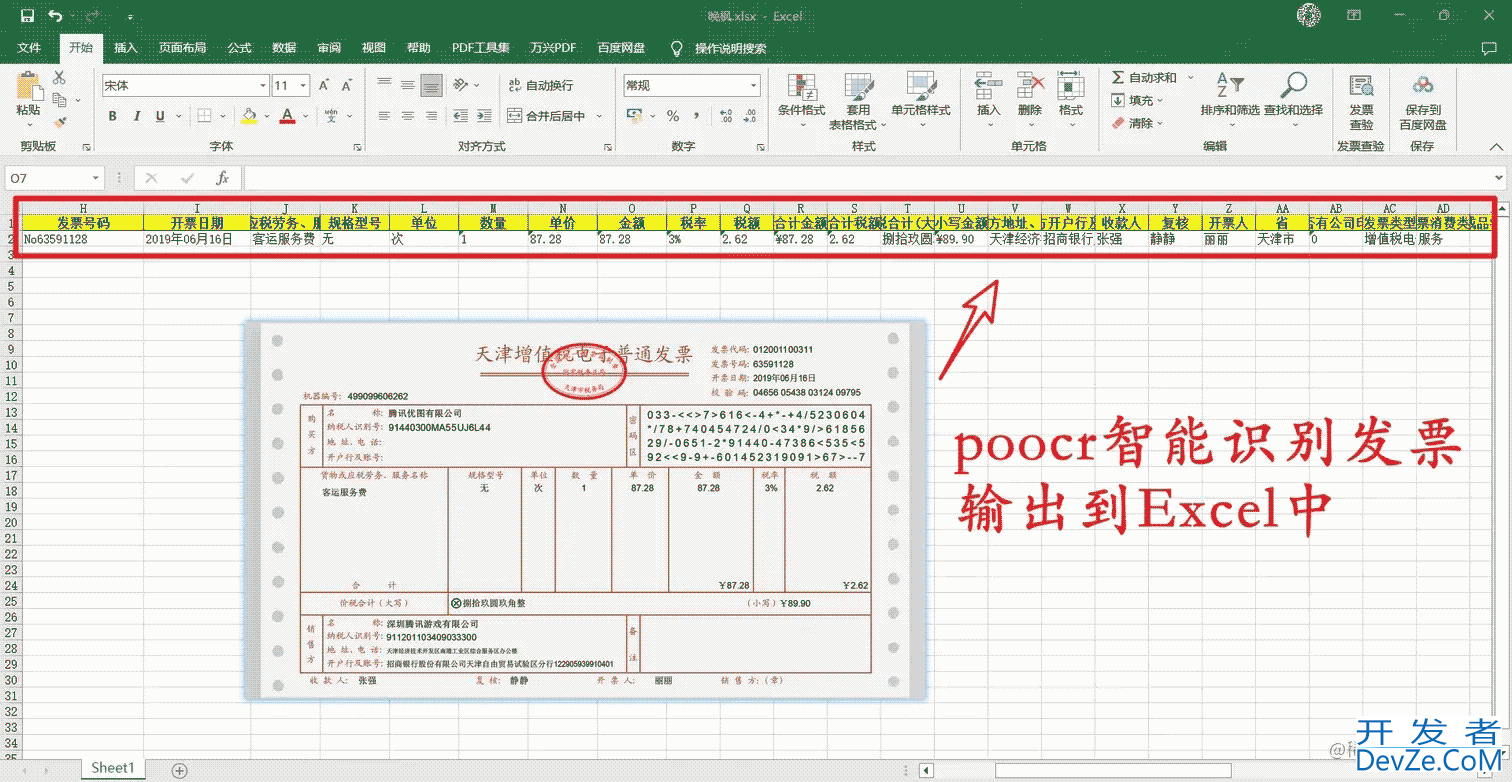The height and width of the screenshot is (782, 1512).
Task: Click the AutoSum (自动求和) button
Action: (1144, 78)
